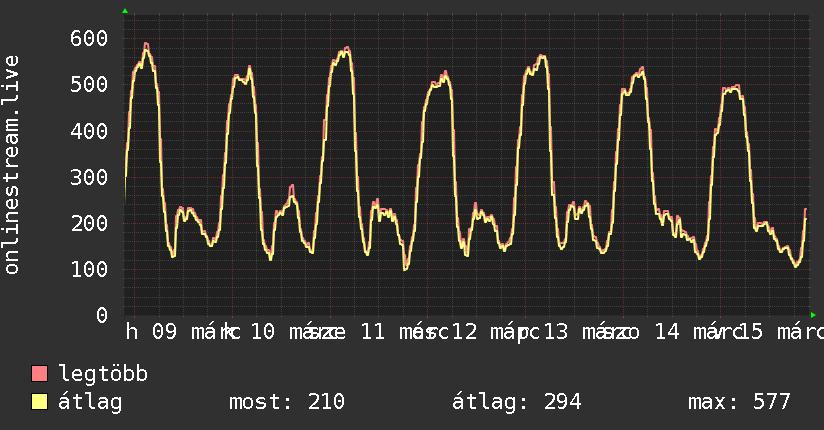Click the x-axis date label 11
824x430 pixels.
point(373,332)
